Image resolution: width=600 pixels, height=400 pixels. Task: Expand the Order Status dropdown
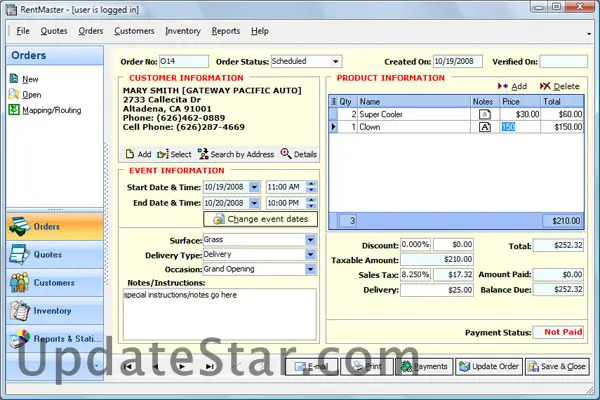(336, 62)
